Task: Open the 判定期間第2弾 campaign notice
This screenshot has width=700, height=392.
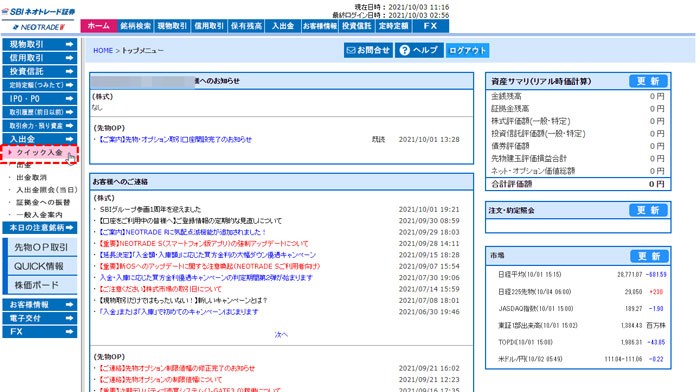Action: tap(206, 278)
